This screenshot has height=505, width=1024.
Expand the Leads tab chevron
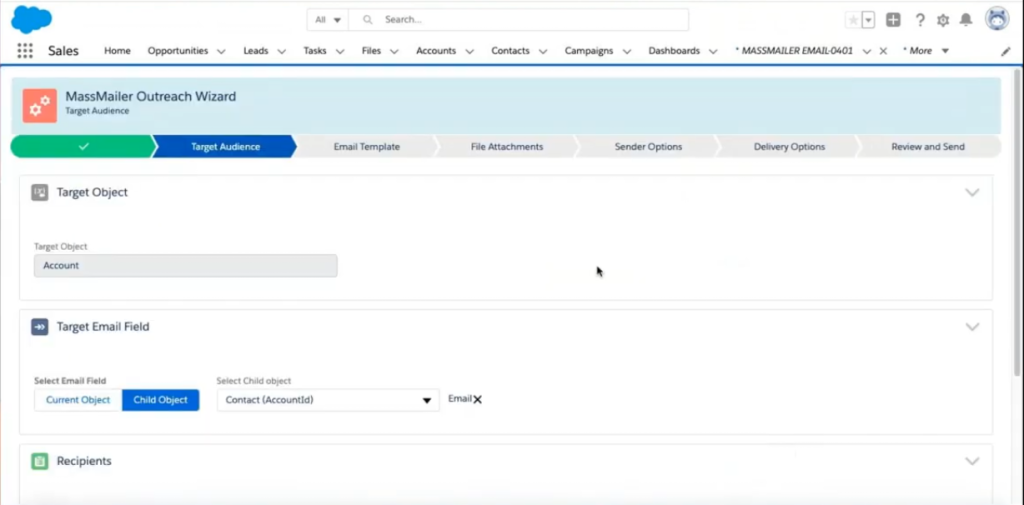(x=281, y=51)
